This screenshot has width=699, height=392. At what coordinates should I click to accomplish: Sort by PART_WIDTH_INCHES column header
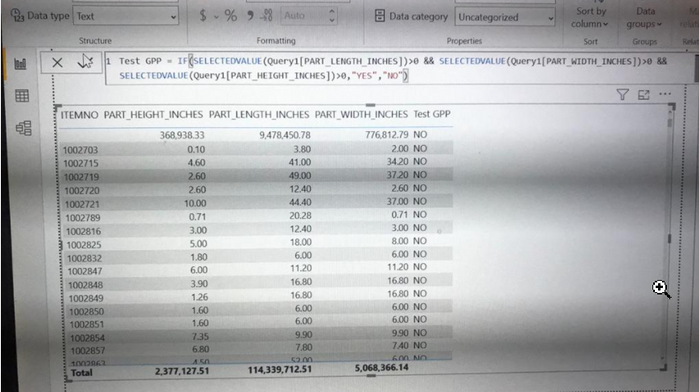click(x=361, y=114)
